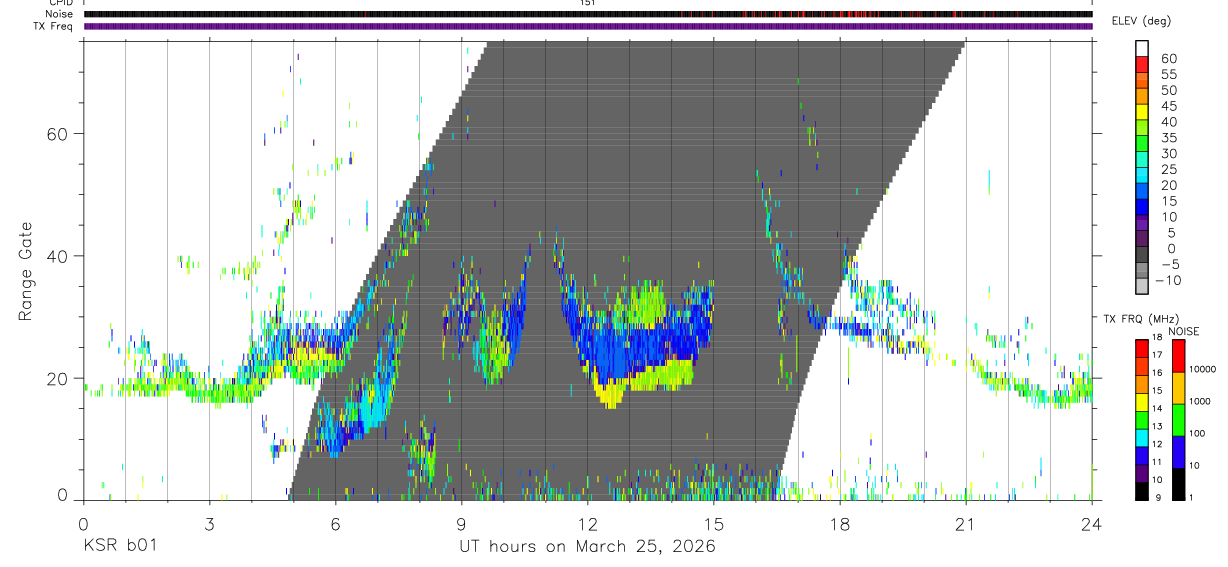Pick the green segment of NOISE colorbar
The image size is (1228, 567).
pyautogui.click(x=1177, y=420)
